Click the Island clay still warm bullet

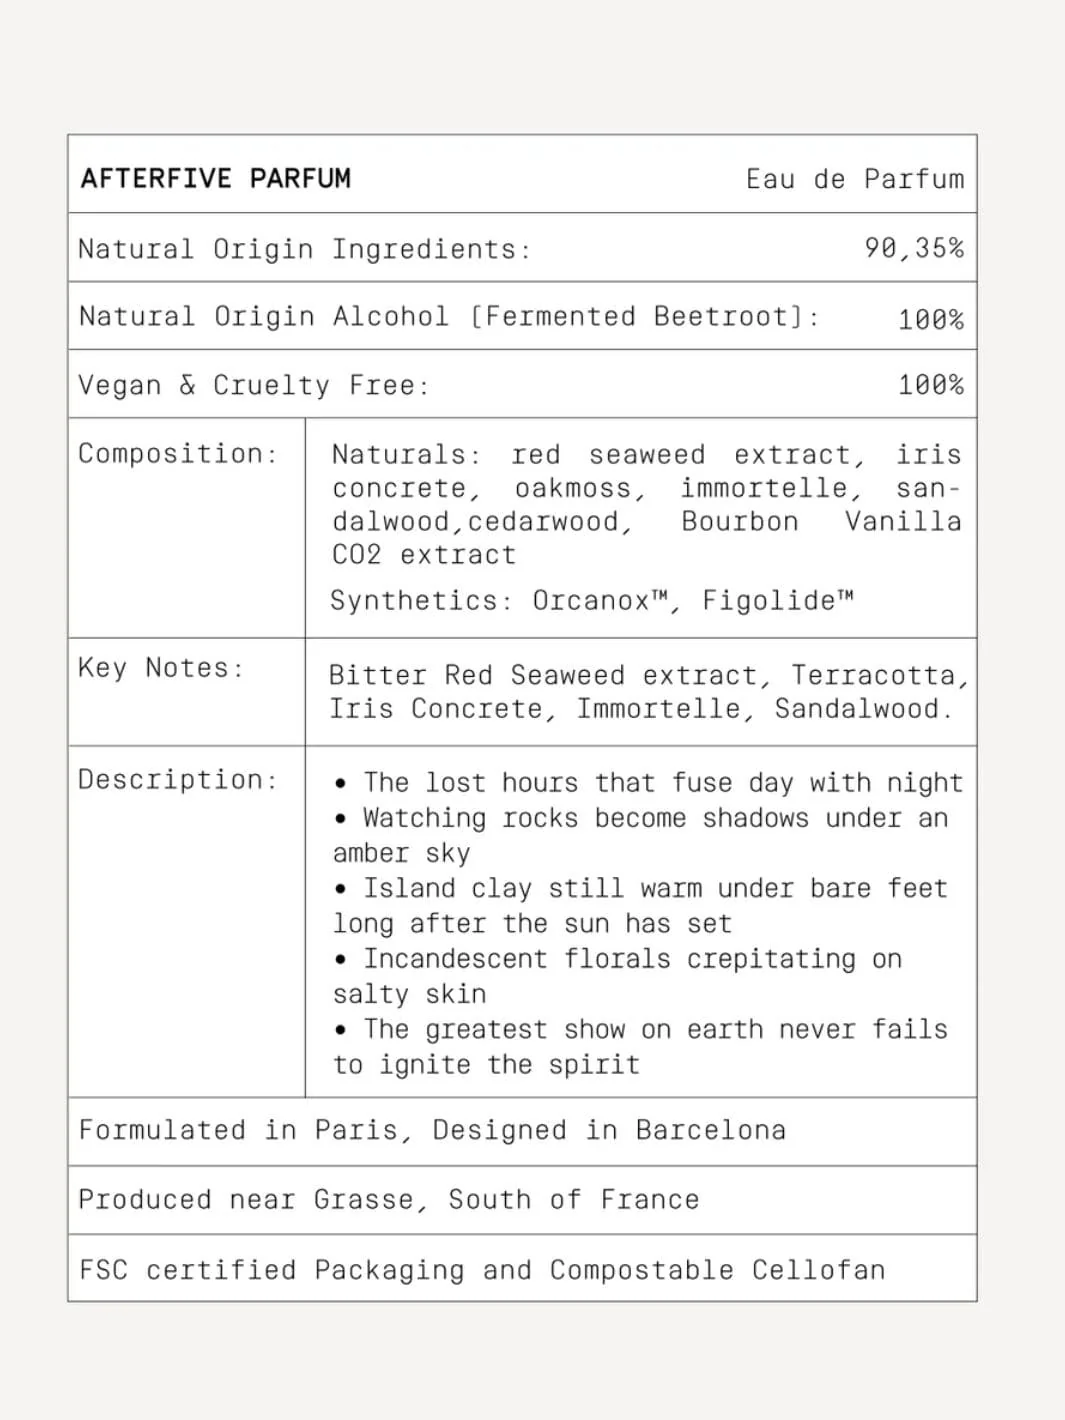click(640, 906)
